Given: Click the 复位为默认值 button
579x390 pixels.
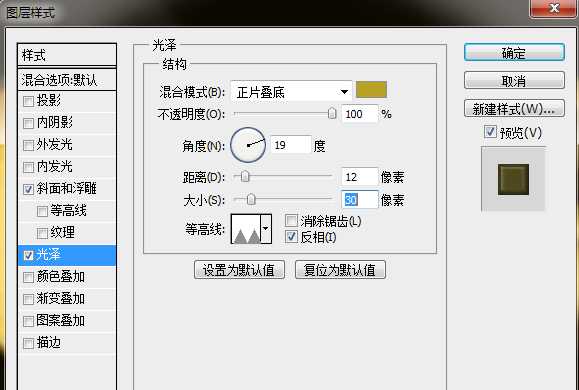Looking at the screenshot, I should coord(340,270).
